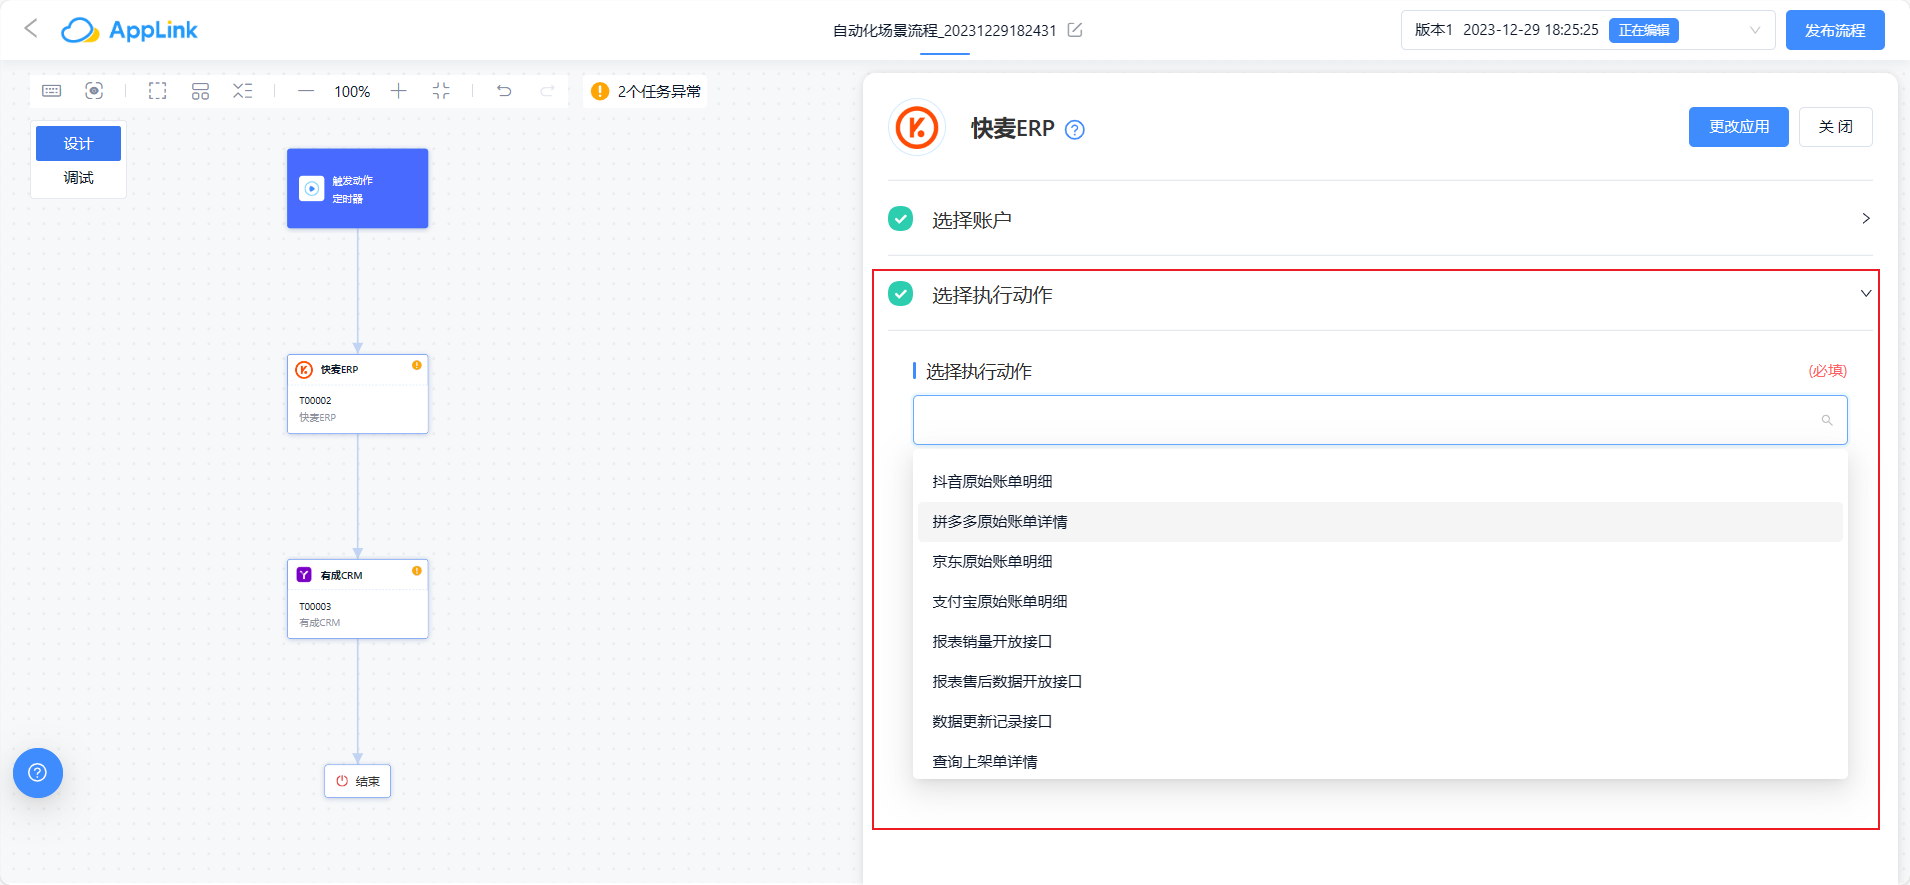Switch to the 调试 tab
This screenshot has height=885, width=1910.
[x=78, y=178]
